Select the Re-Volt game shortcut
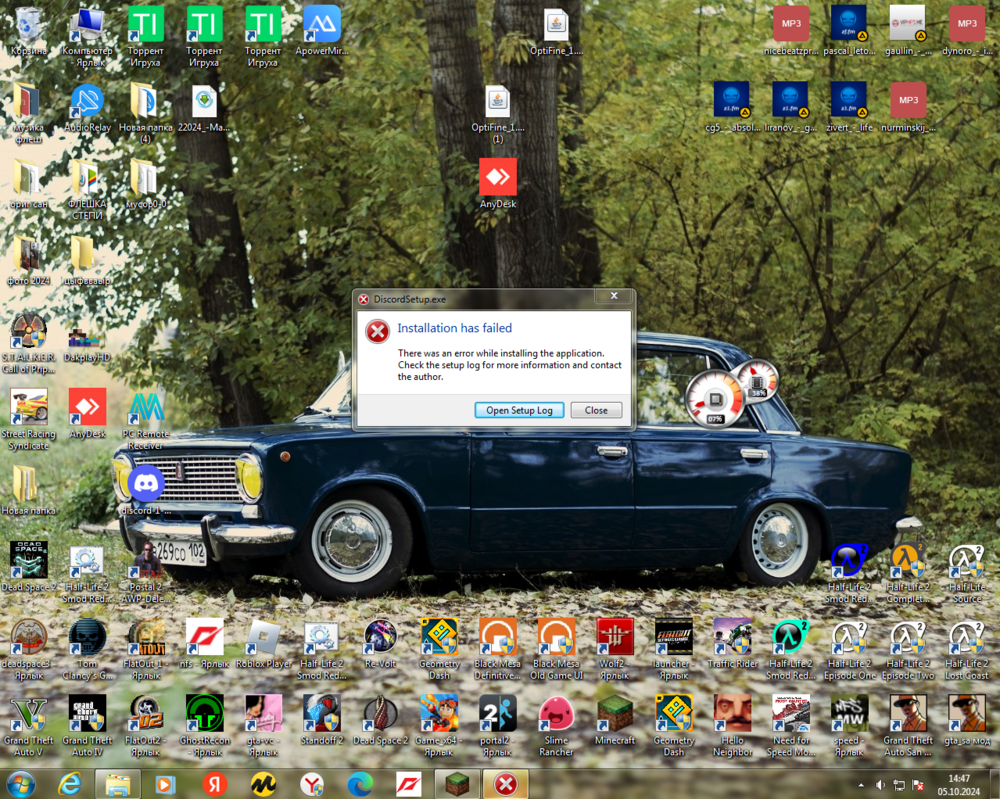This screenshot has height=799, width=1000. pyautogui.click(x=381, y=643)
